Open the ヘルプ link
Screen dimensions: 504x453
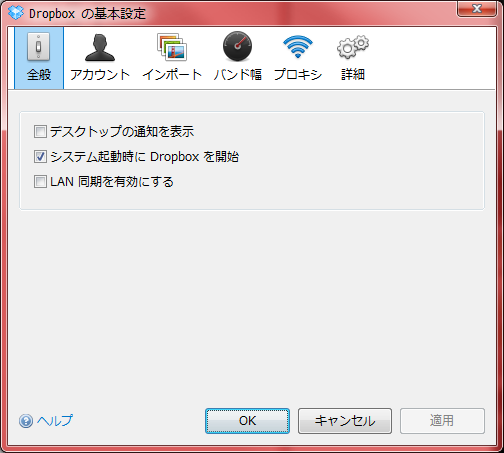pos(55,421)
